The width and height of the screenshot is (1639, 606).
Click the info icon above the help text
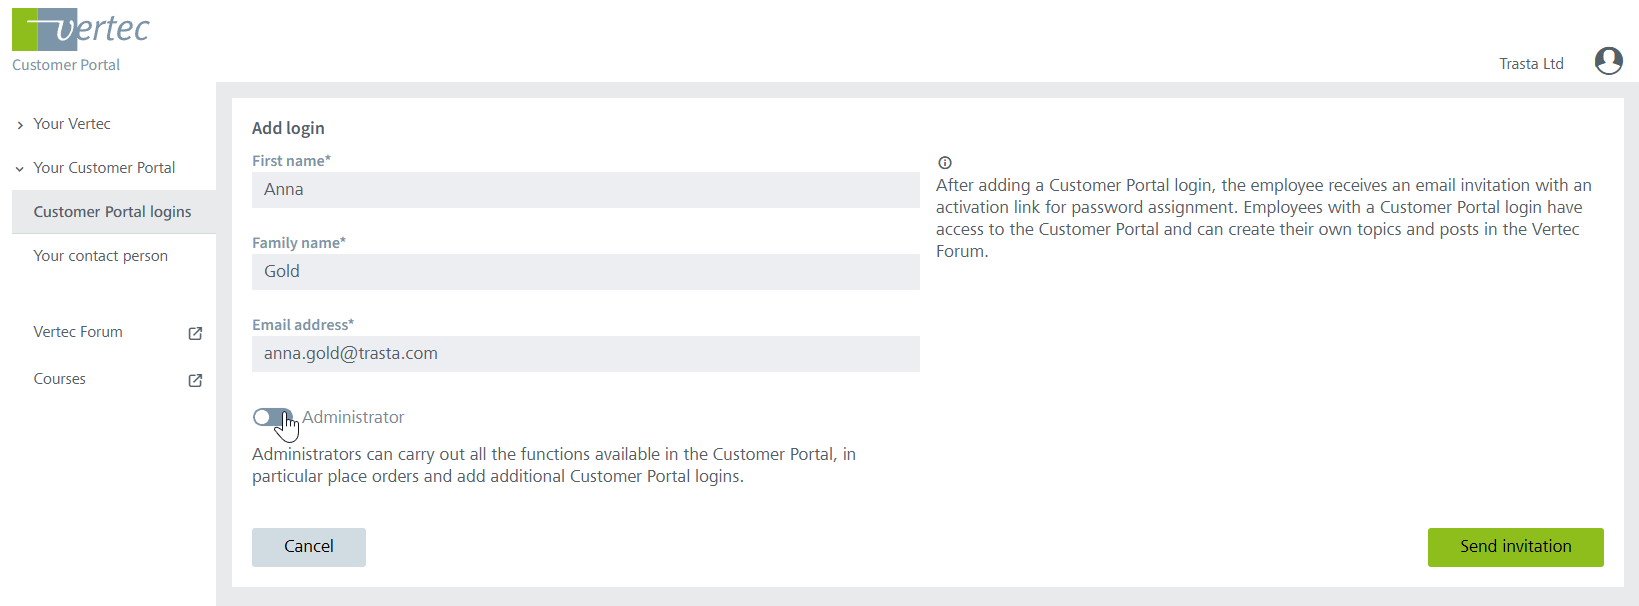[x=945, y=163]
